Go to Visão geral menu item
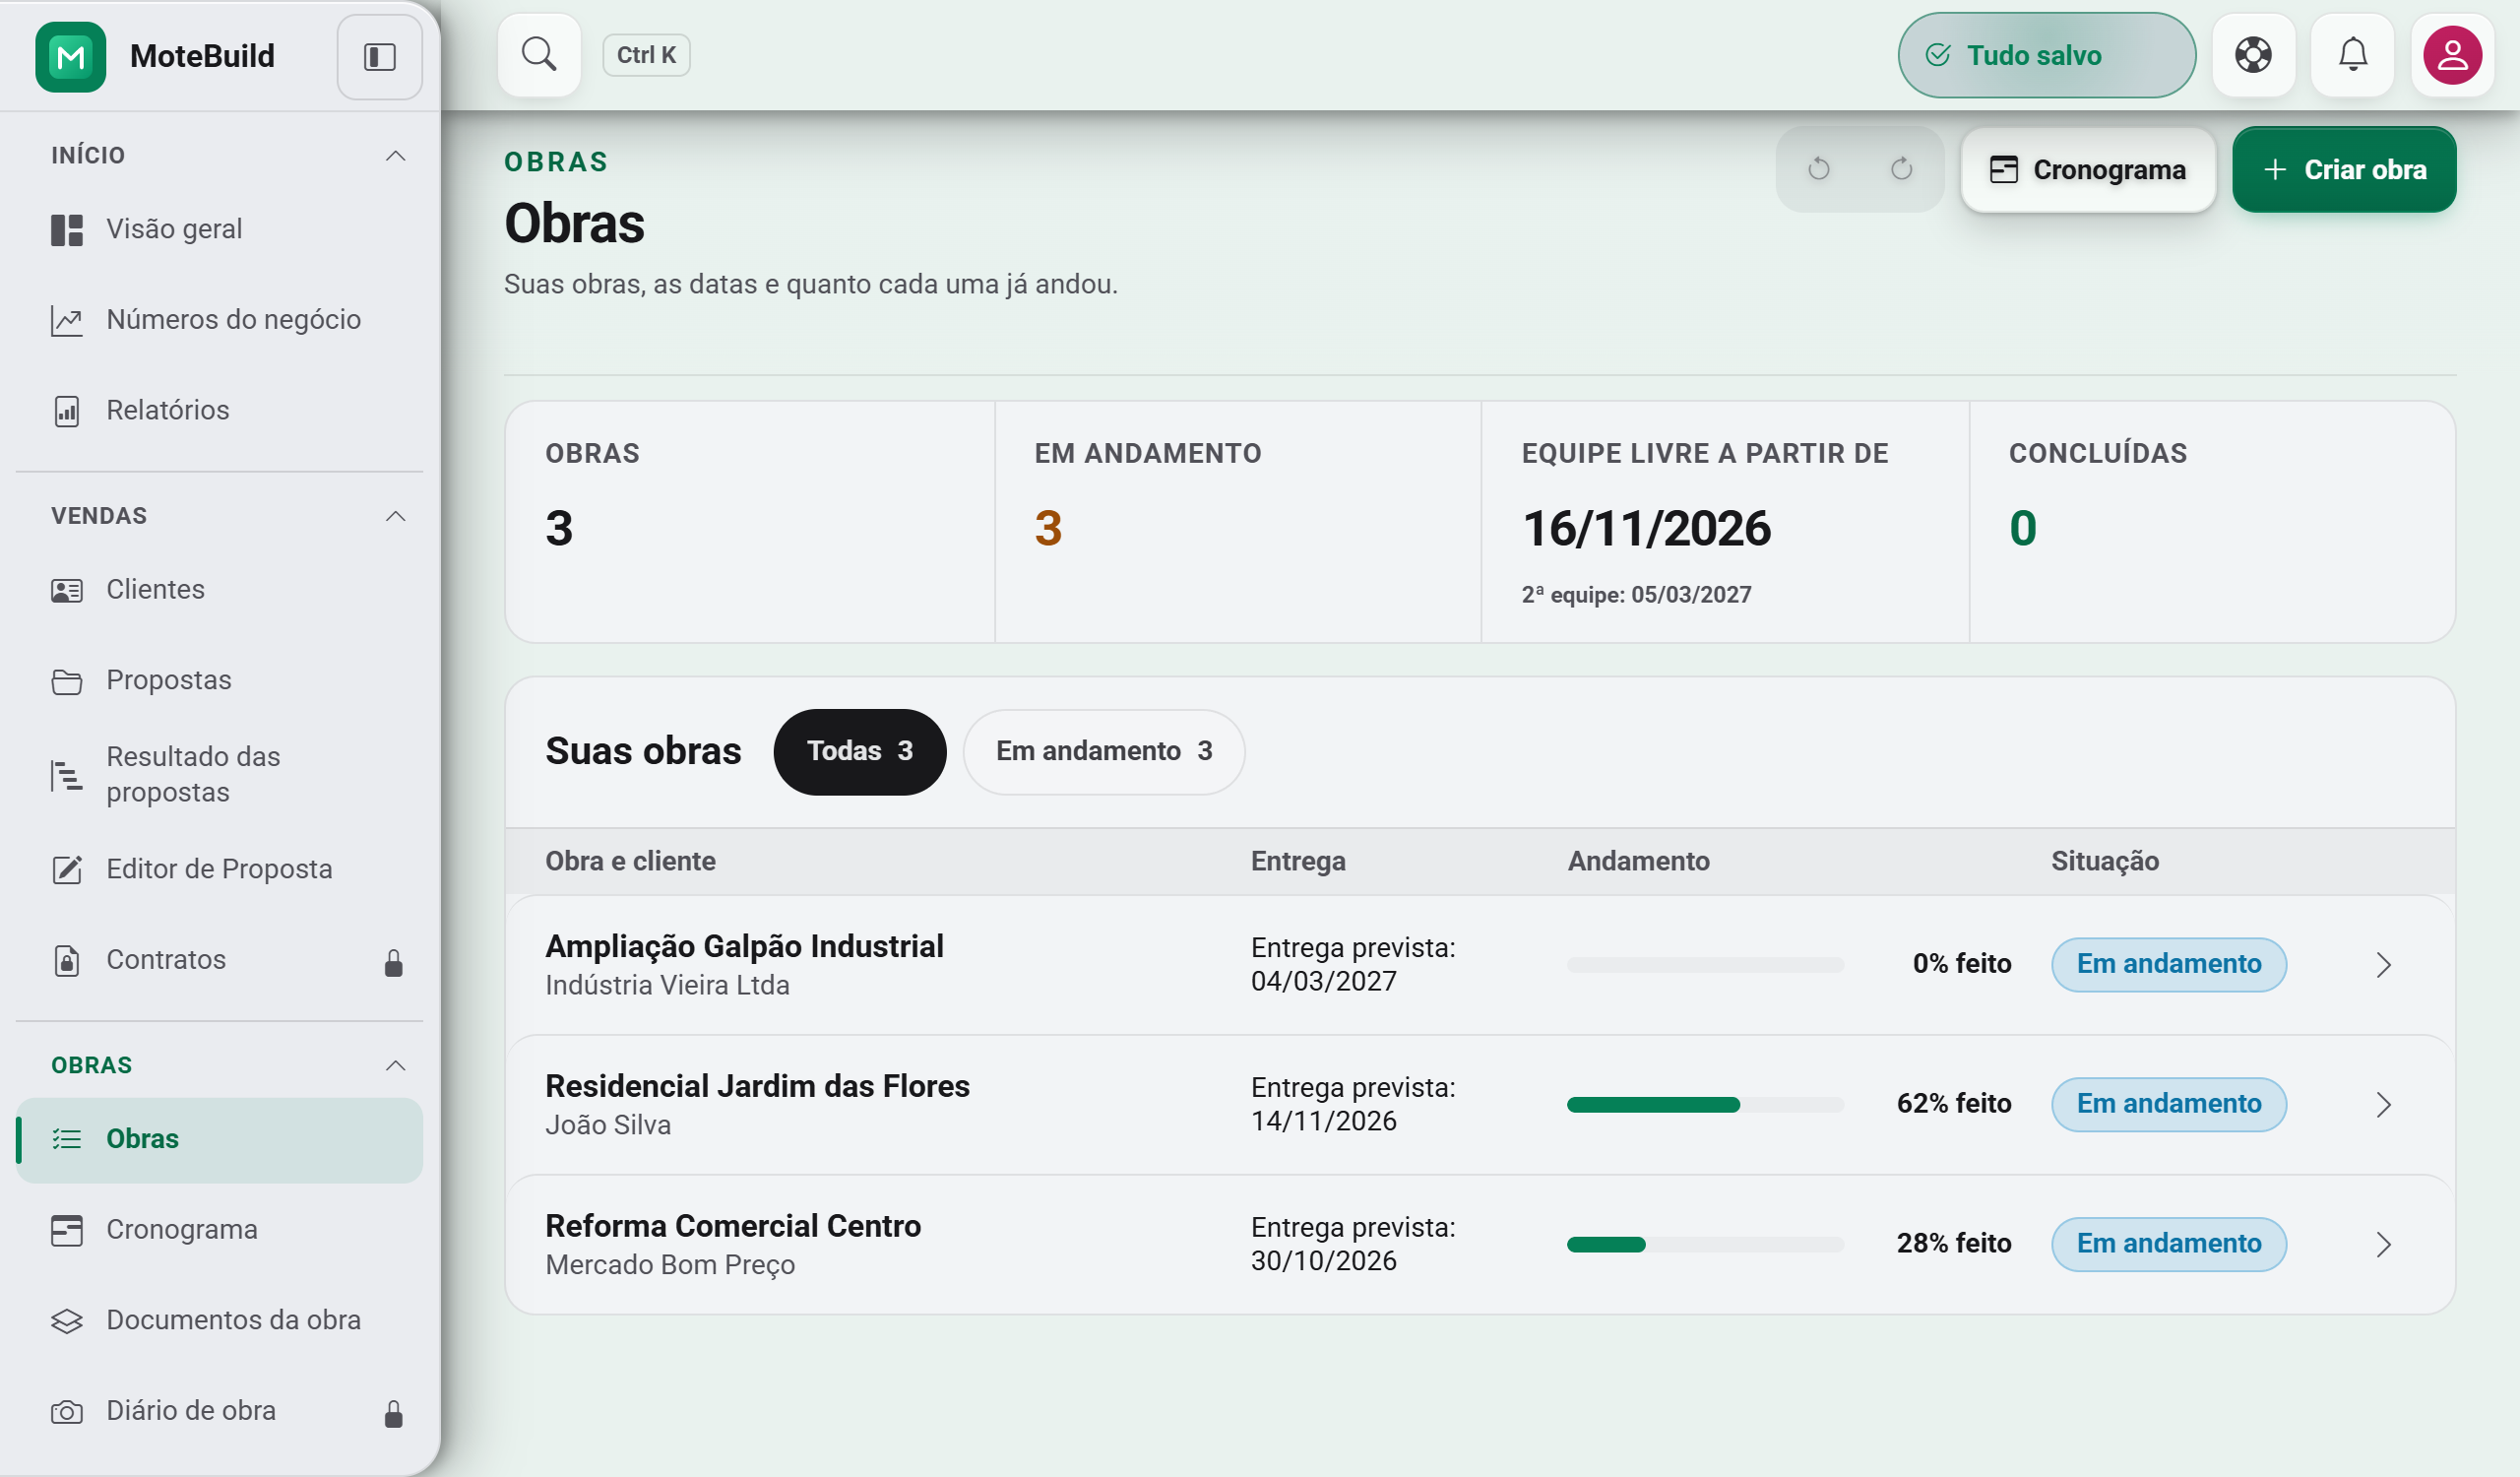Viewport: 2520px width, 1477px height. tap(220, 229)
